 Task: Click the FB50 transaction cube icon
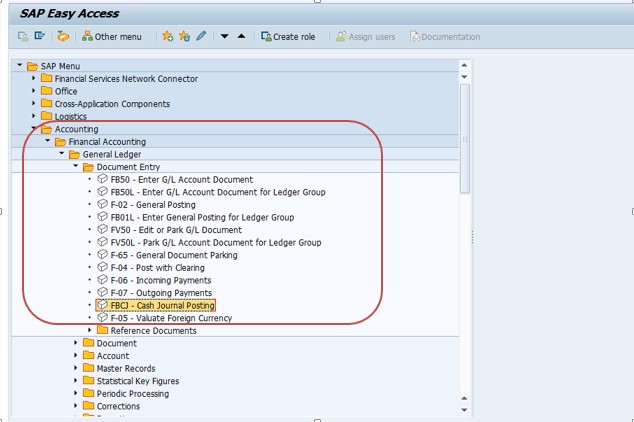pyautogui.click(x=102, y=178)
